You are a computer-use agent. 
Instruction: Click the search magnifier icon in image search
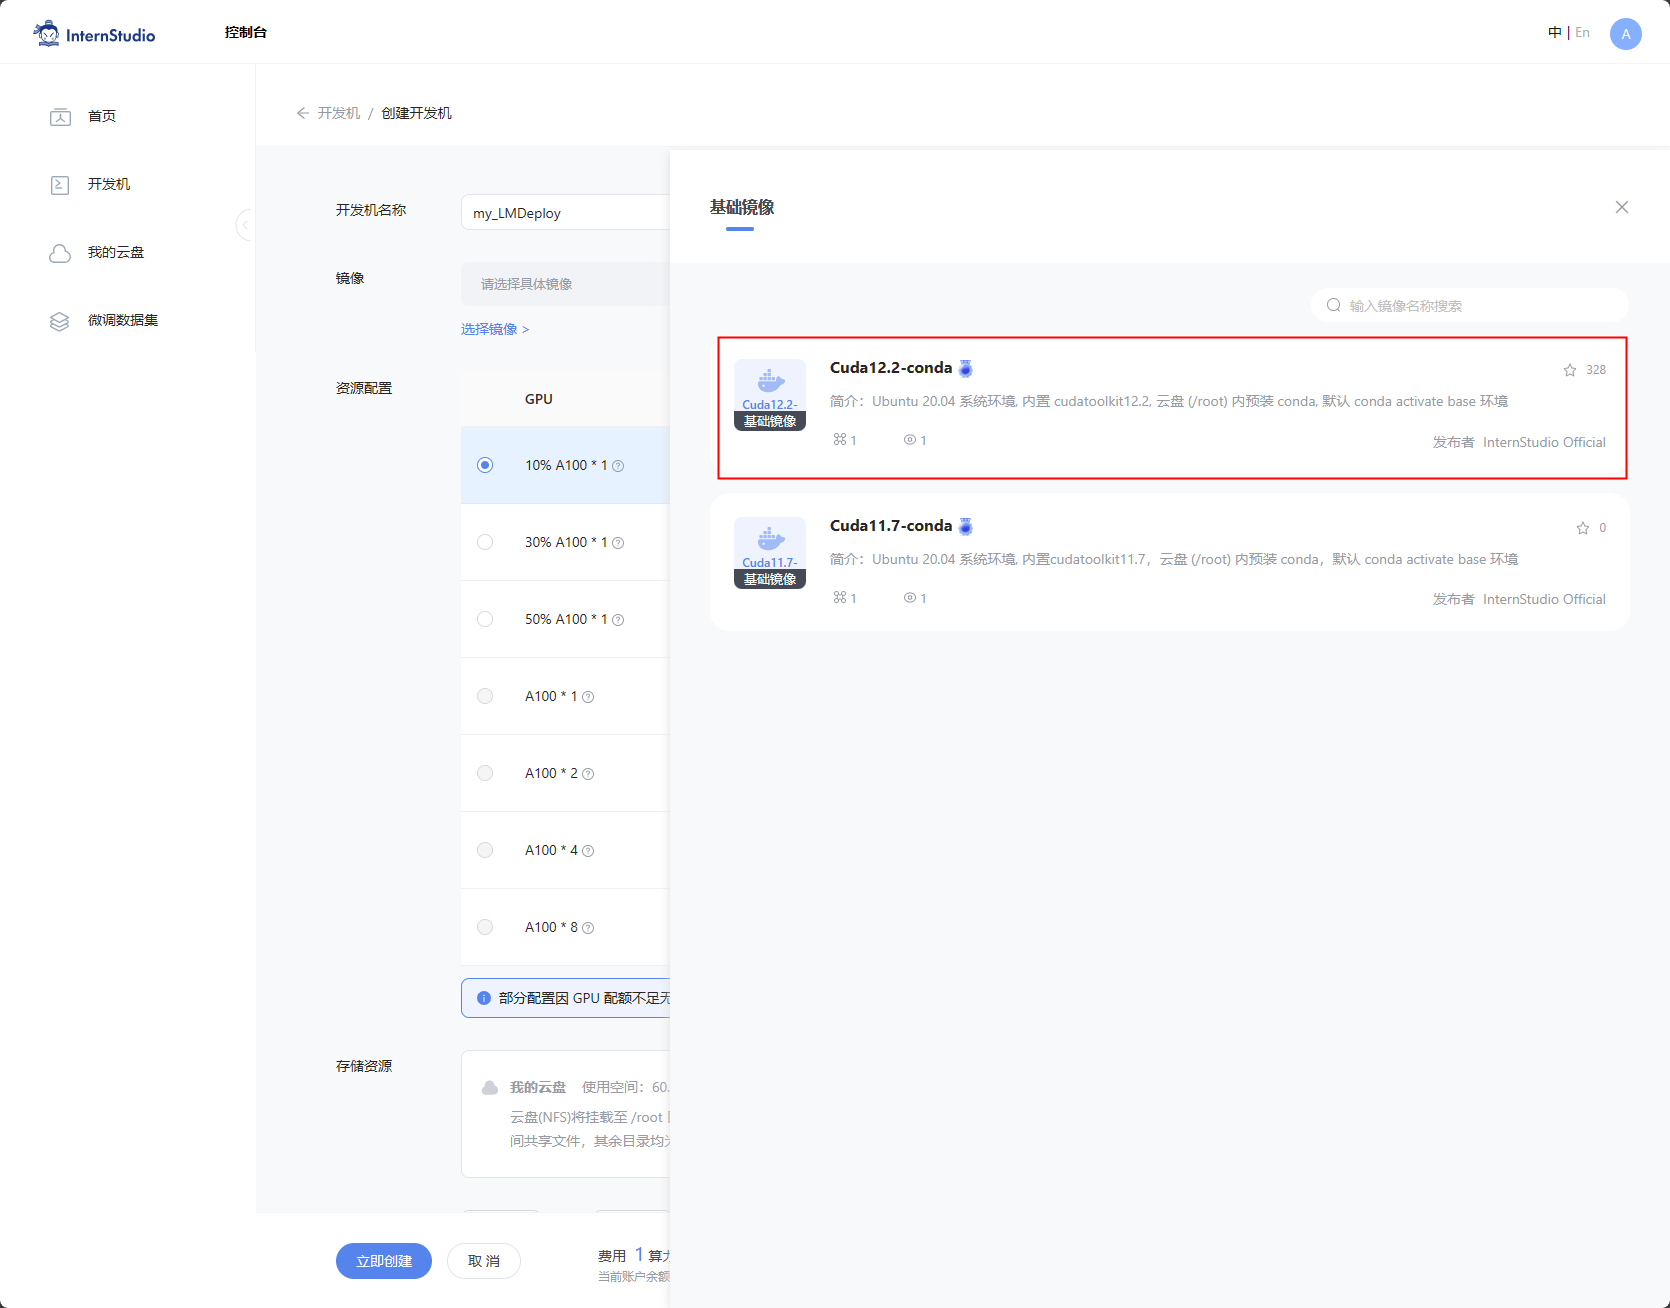[x=1334, y=305]
